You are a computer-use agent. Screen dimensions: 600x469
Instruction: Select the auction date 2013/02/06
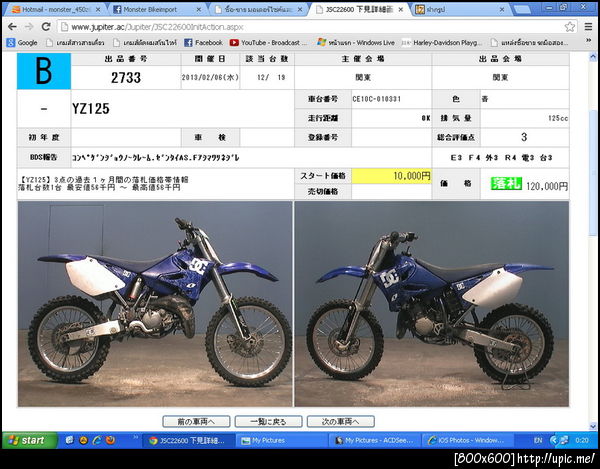(210, 77)
